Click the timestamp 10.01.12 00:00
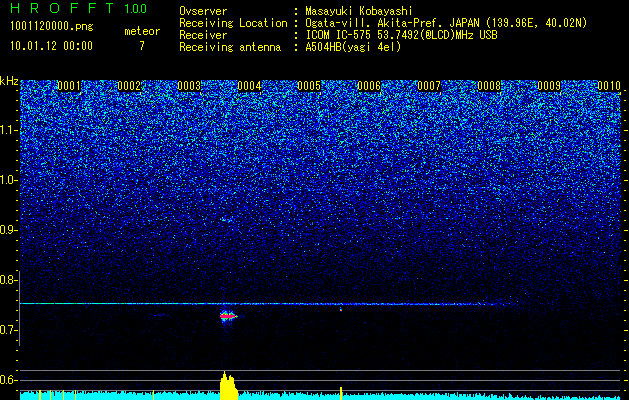Image resolution: width=629 pixels, height=400 pixels. click(x=51, y=46)
